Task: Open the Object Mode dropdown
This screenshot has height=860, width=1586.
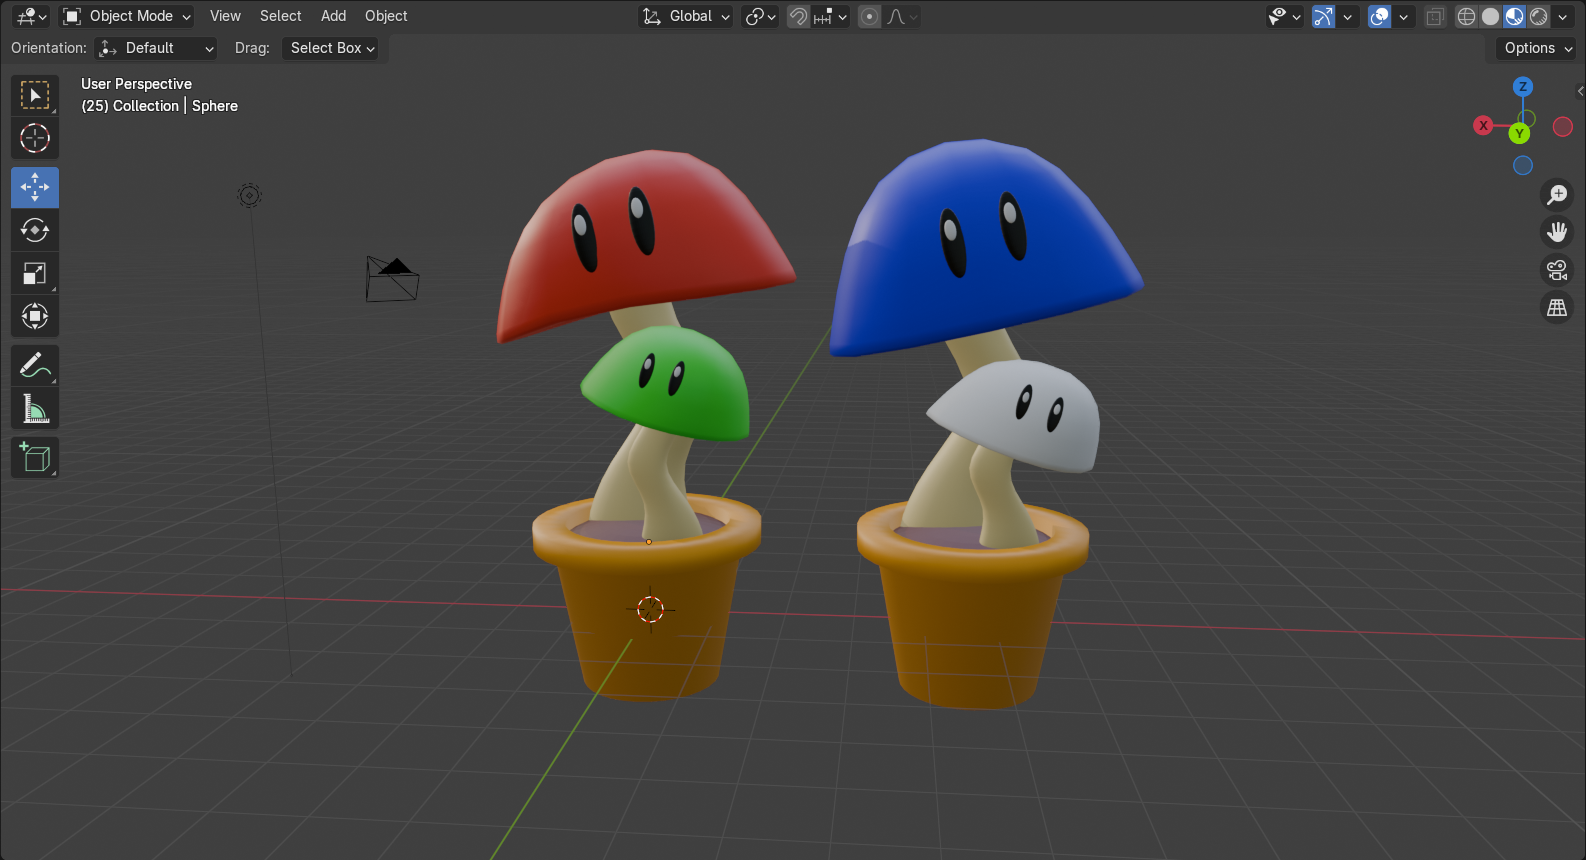Action: [x=126, y=16]
